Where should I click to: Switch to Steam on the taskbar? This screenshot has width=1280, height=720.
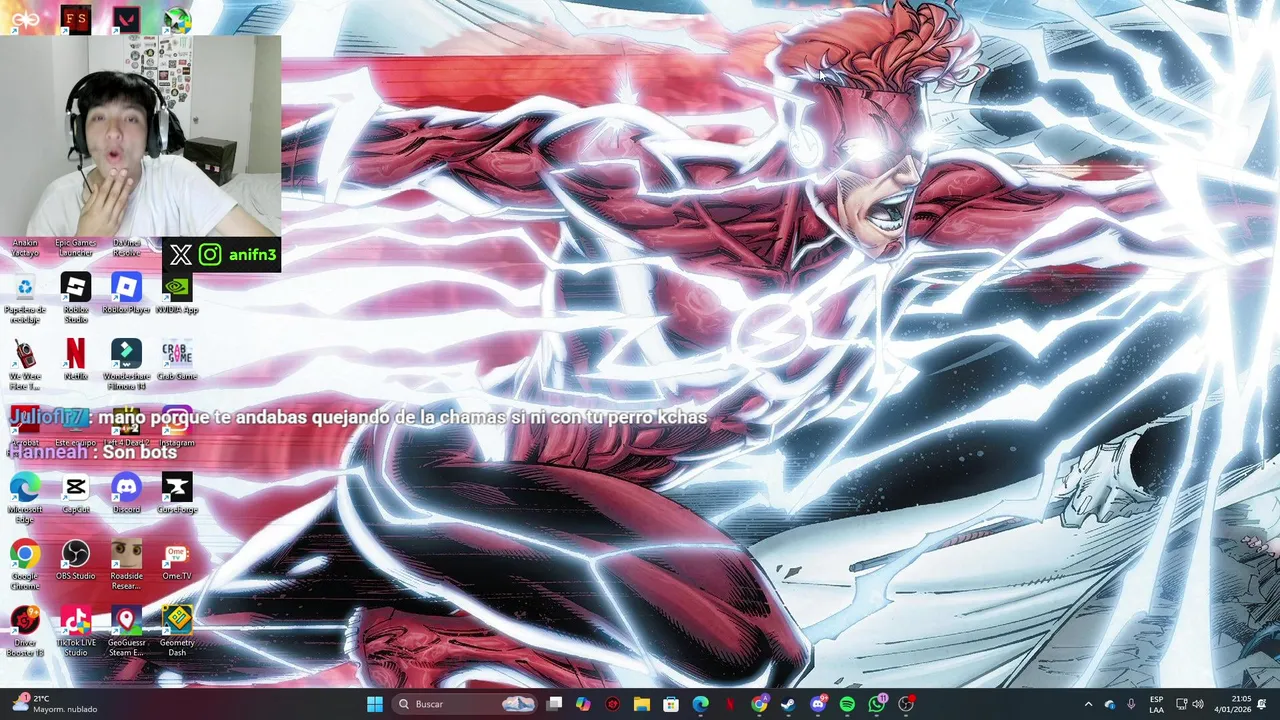point(788,704)
